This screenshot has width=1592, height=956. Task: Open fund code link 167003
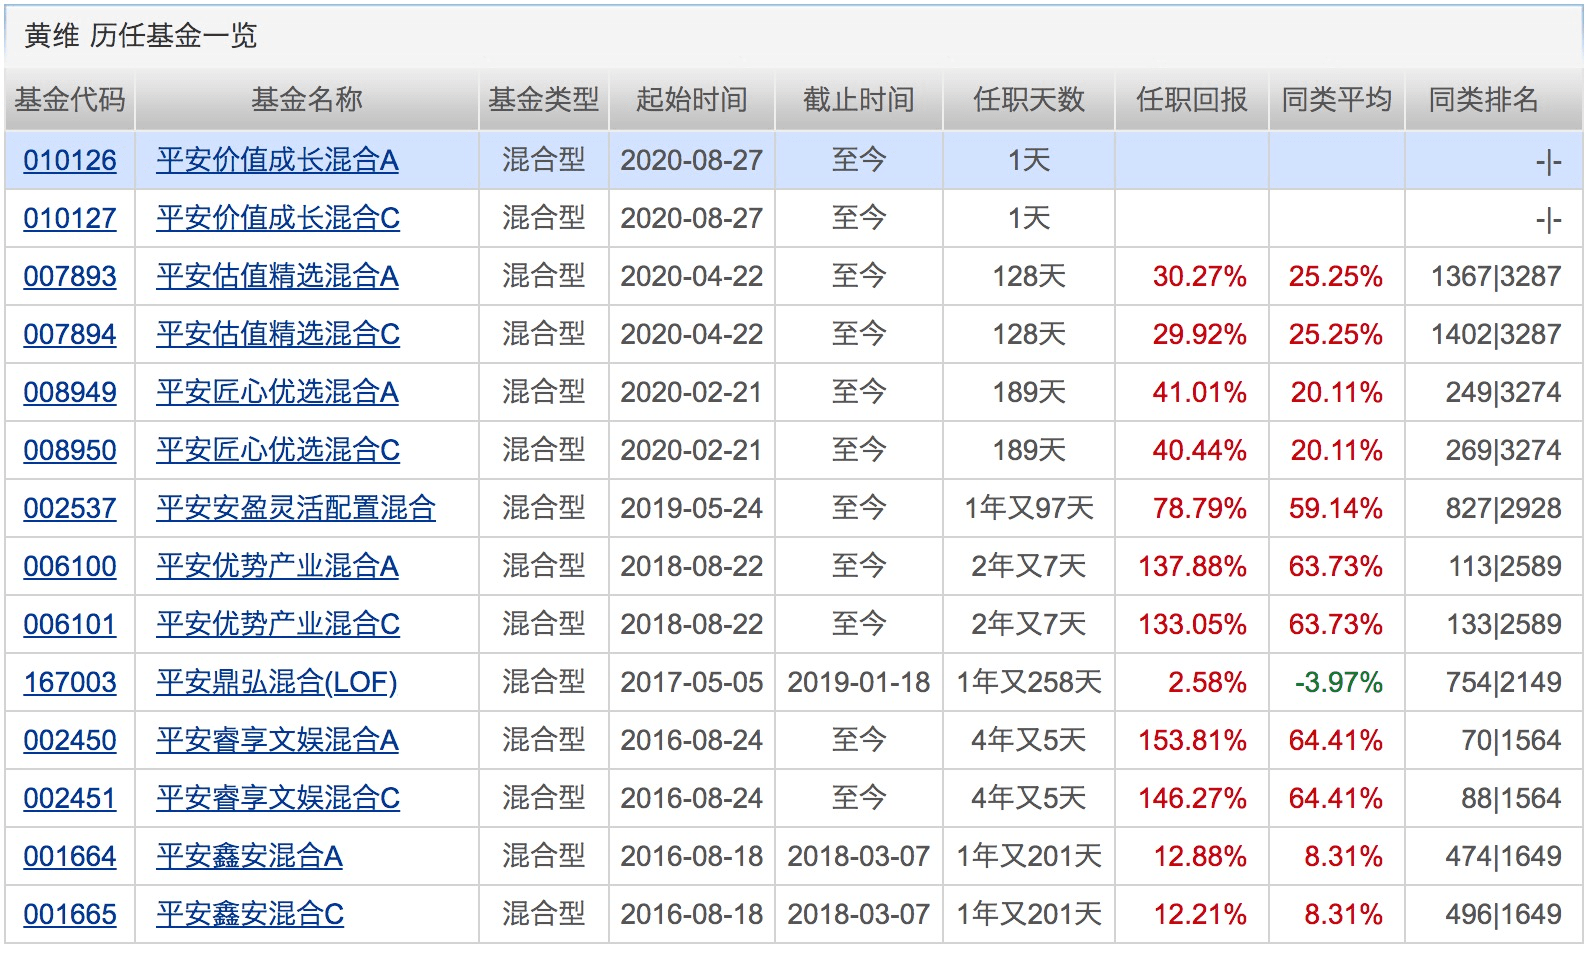tap(70, 682)
